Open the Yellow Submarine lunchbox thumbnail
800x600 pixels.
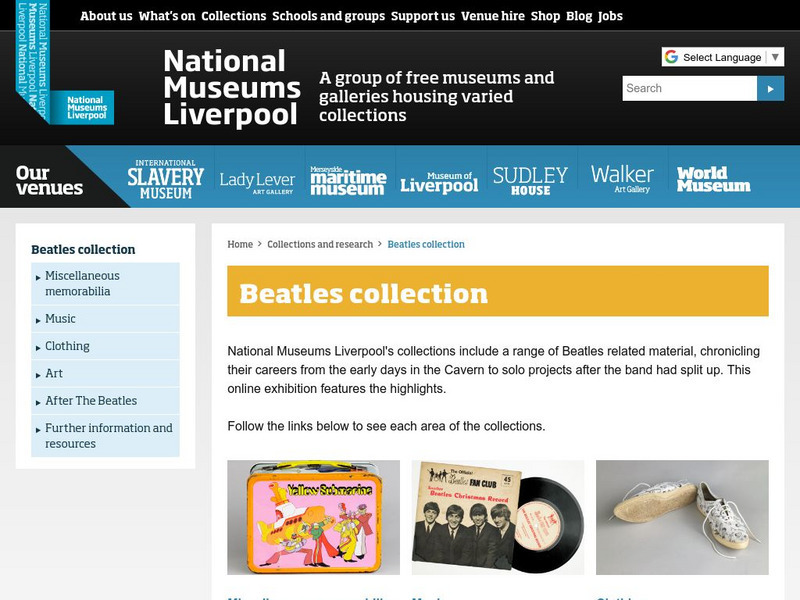313,517
